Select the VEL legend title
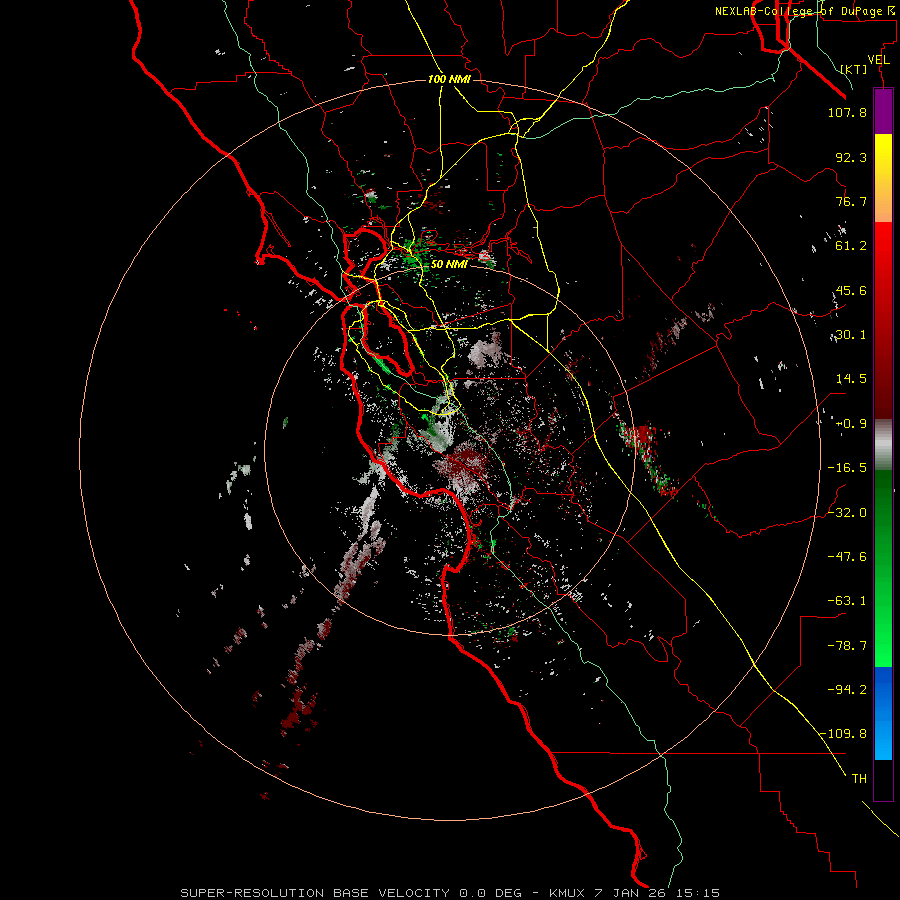The image size is (900, 900). coord(878,59)
